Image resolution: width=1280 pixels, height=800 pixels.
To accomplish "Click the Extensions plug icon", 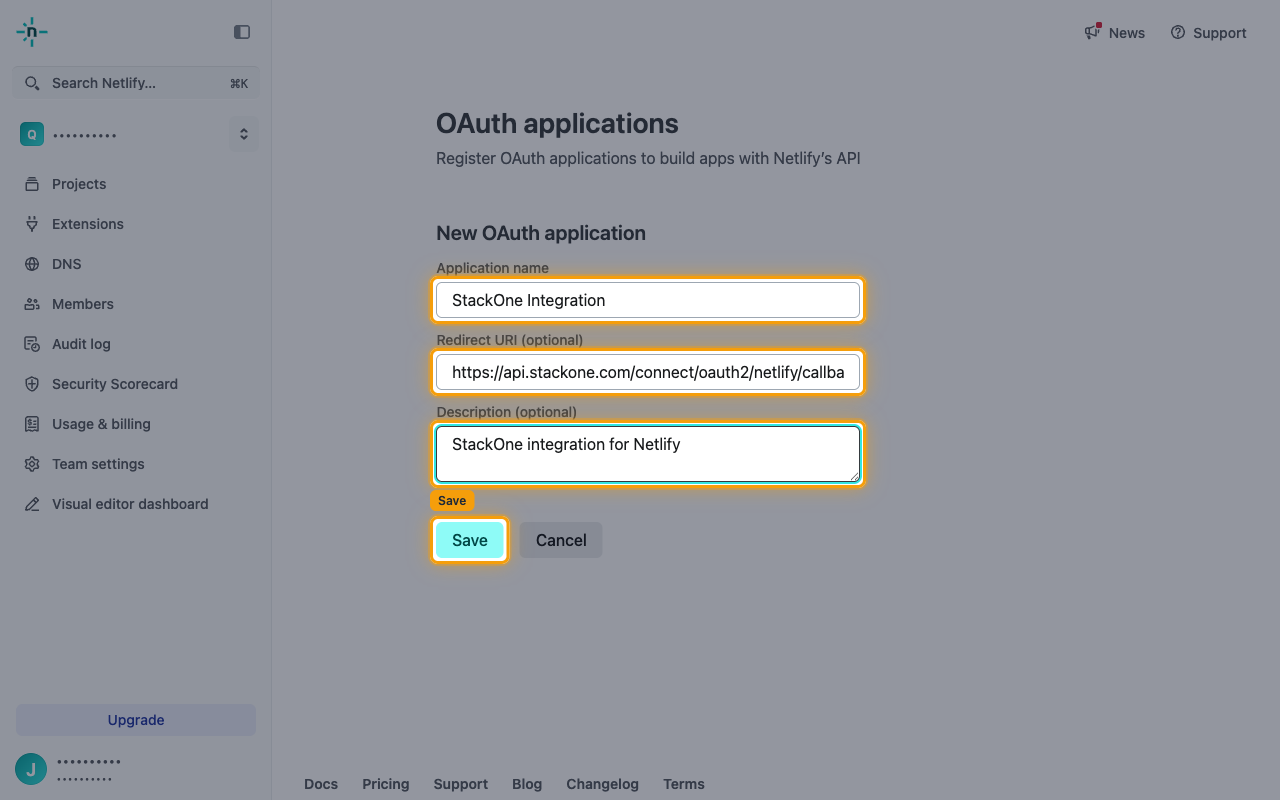I will click(32, 224).
